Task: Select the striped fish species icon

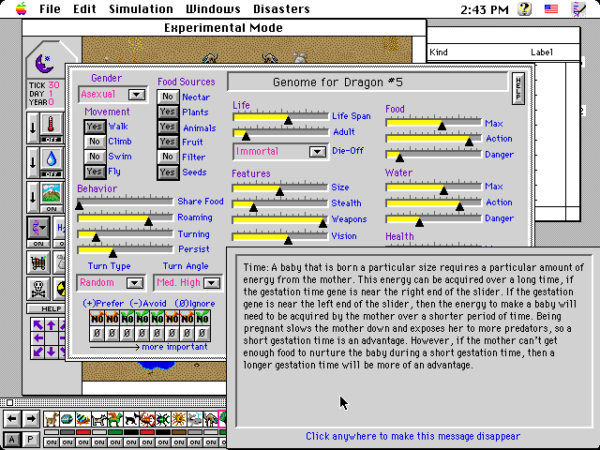Action: [83, 419]
